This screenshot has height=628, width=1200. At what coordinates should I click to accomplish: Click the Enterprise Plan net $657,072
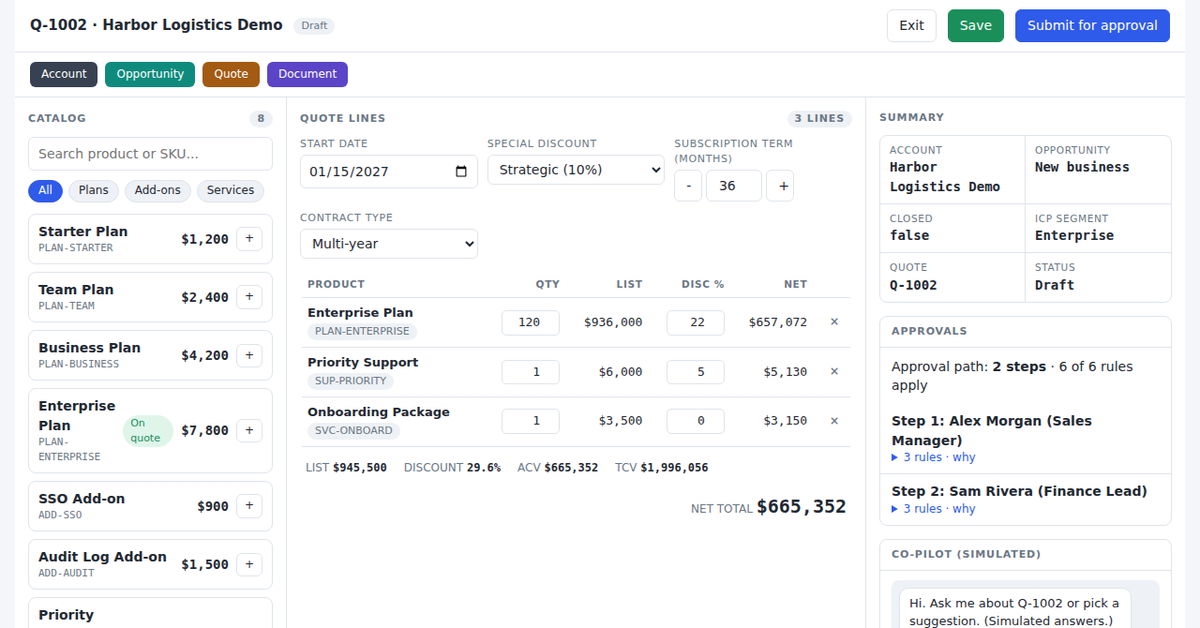pos(777,322)
